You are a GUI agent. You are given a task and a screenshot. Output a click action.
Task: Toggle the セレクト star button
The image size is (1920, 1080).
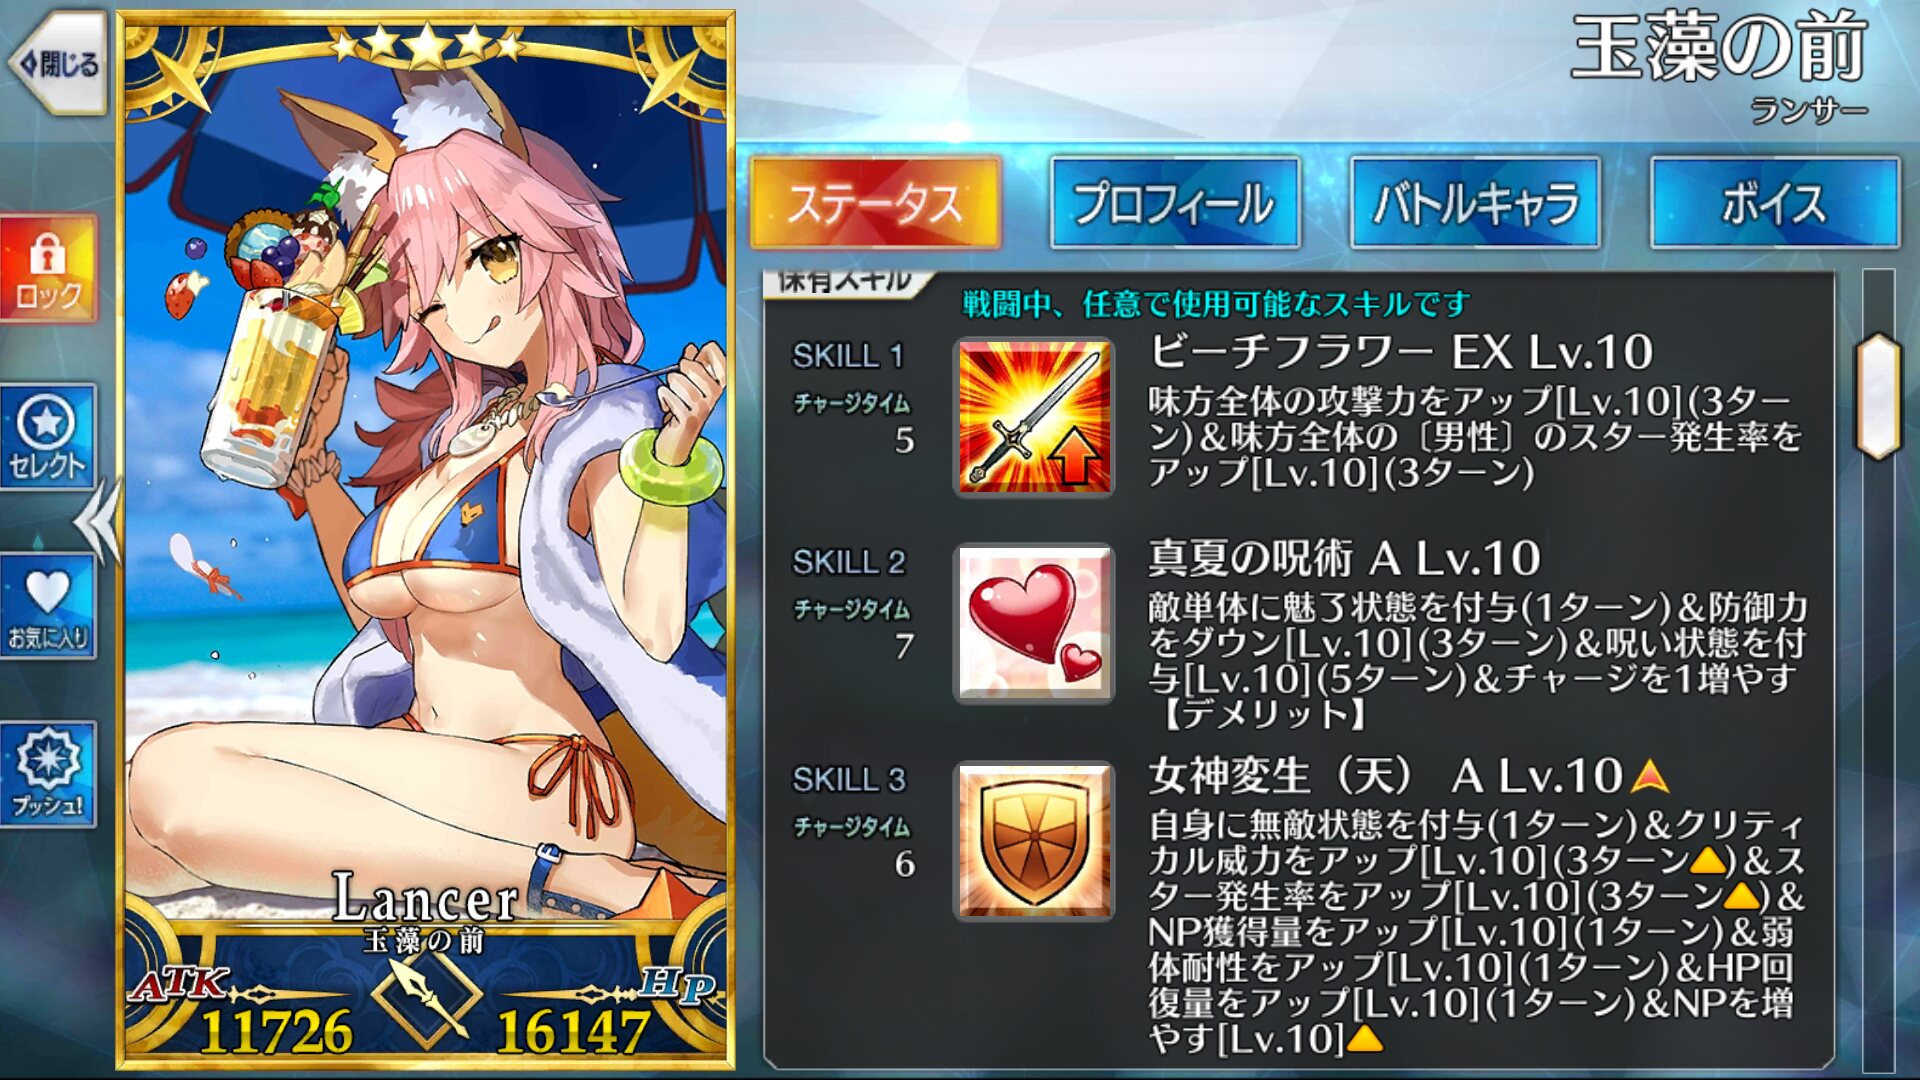click(x=48, y=437)
